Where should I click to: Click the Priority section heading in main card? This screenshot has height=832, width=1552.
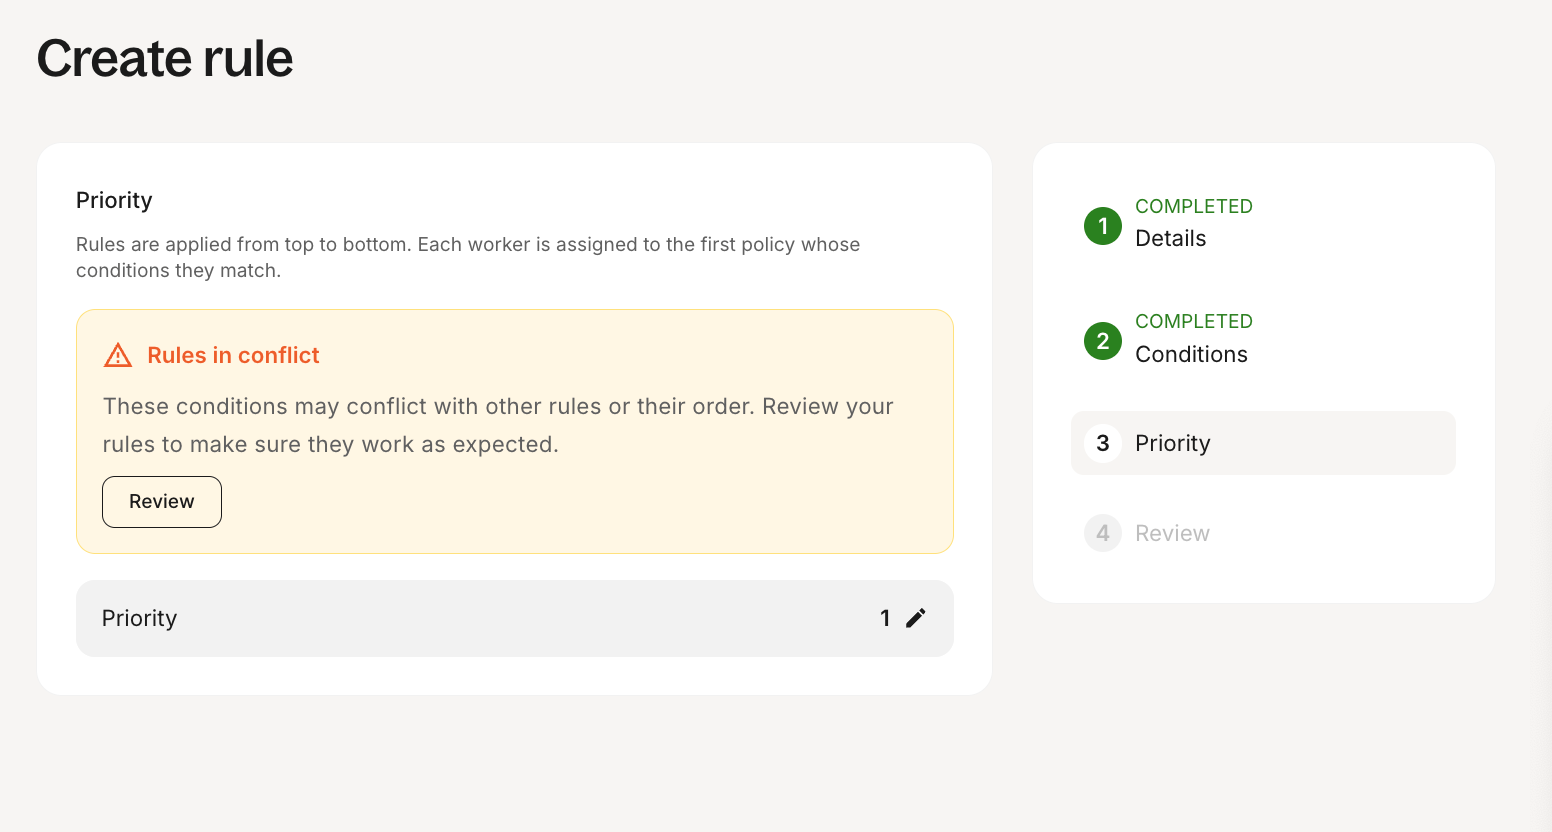[114, 200]
